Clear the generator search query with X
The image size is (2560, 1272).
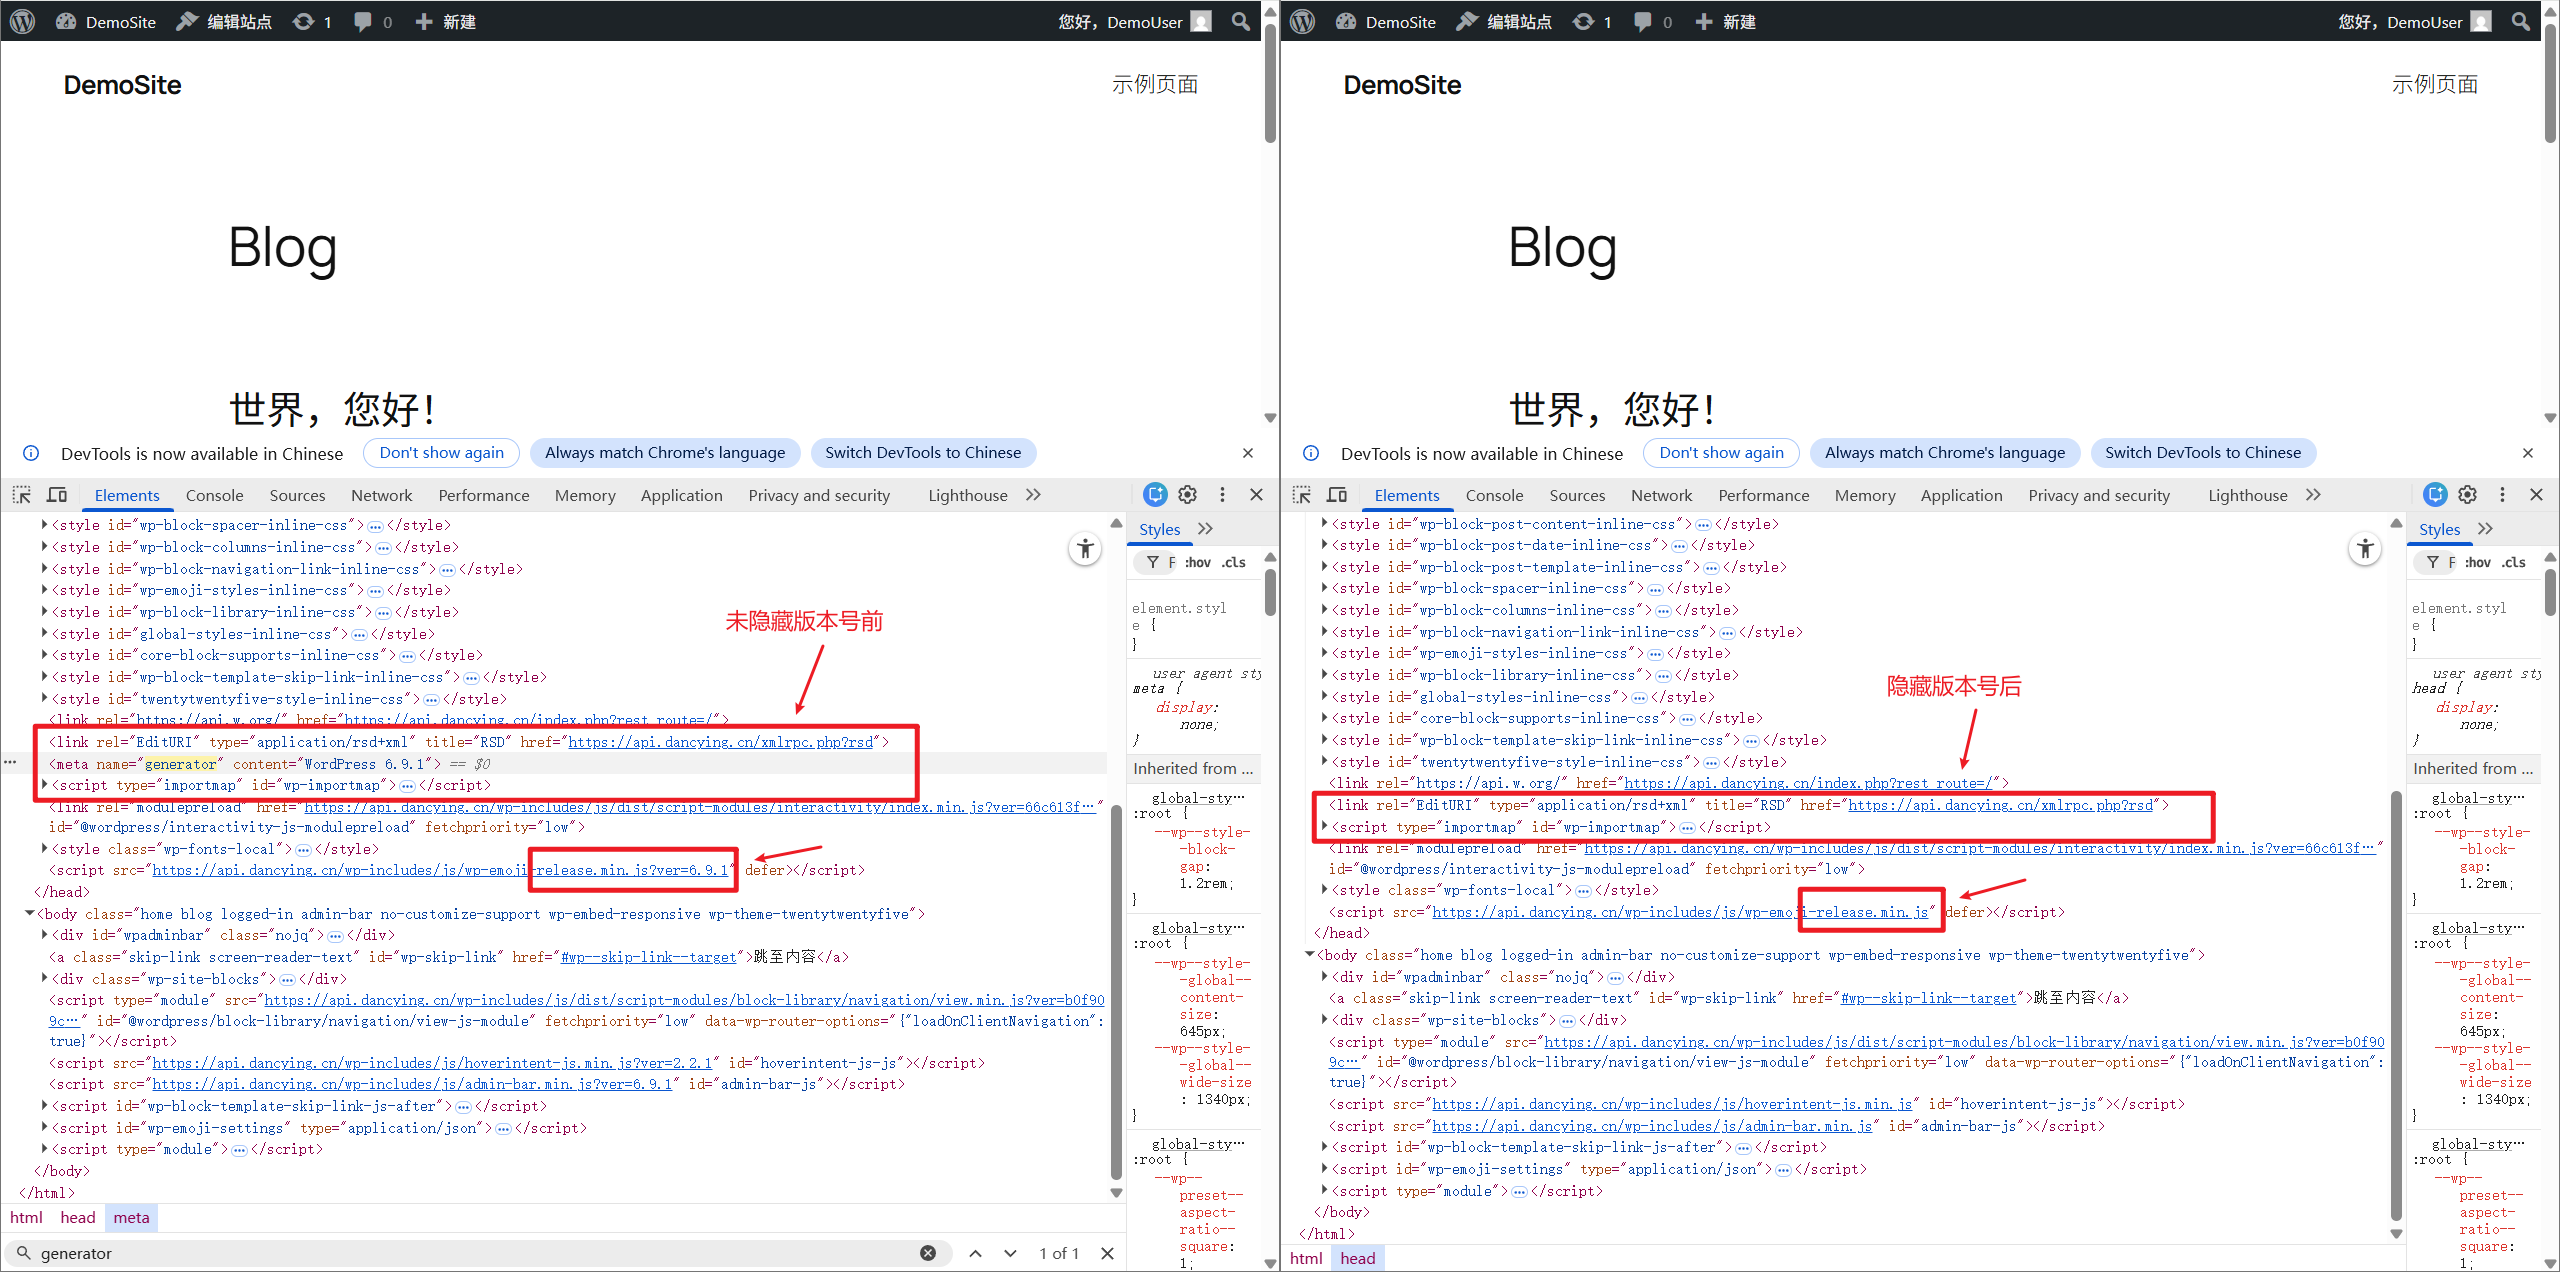[x=927, y=1252]
